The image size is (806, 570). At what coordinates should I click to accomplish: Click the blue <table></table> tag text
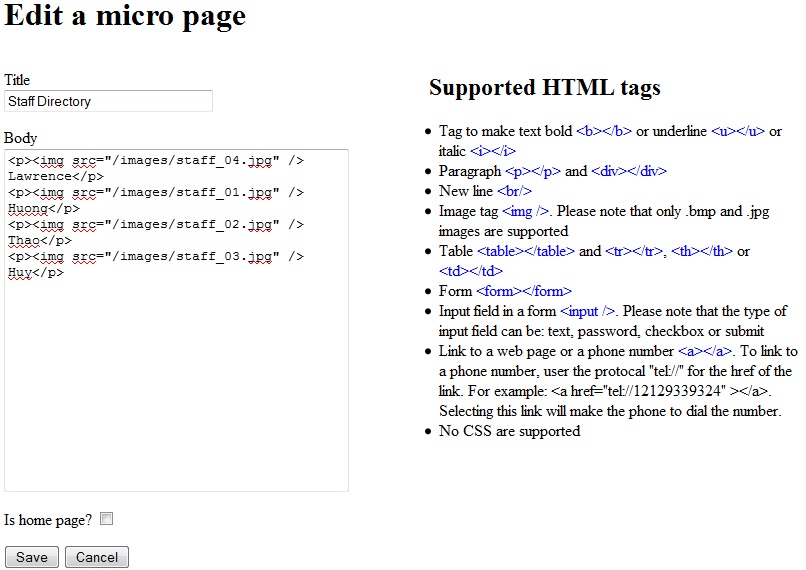click(526, 251)
